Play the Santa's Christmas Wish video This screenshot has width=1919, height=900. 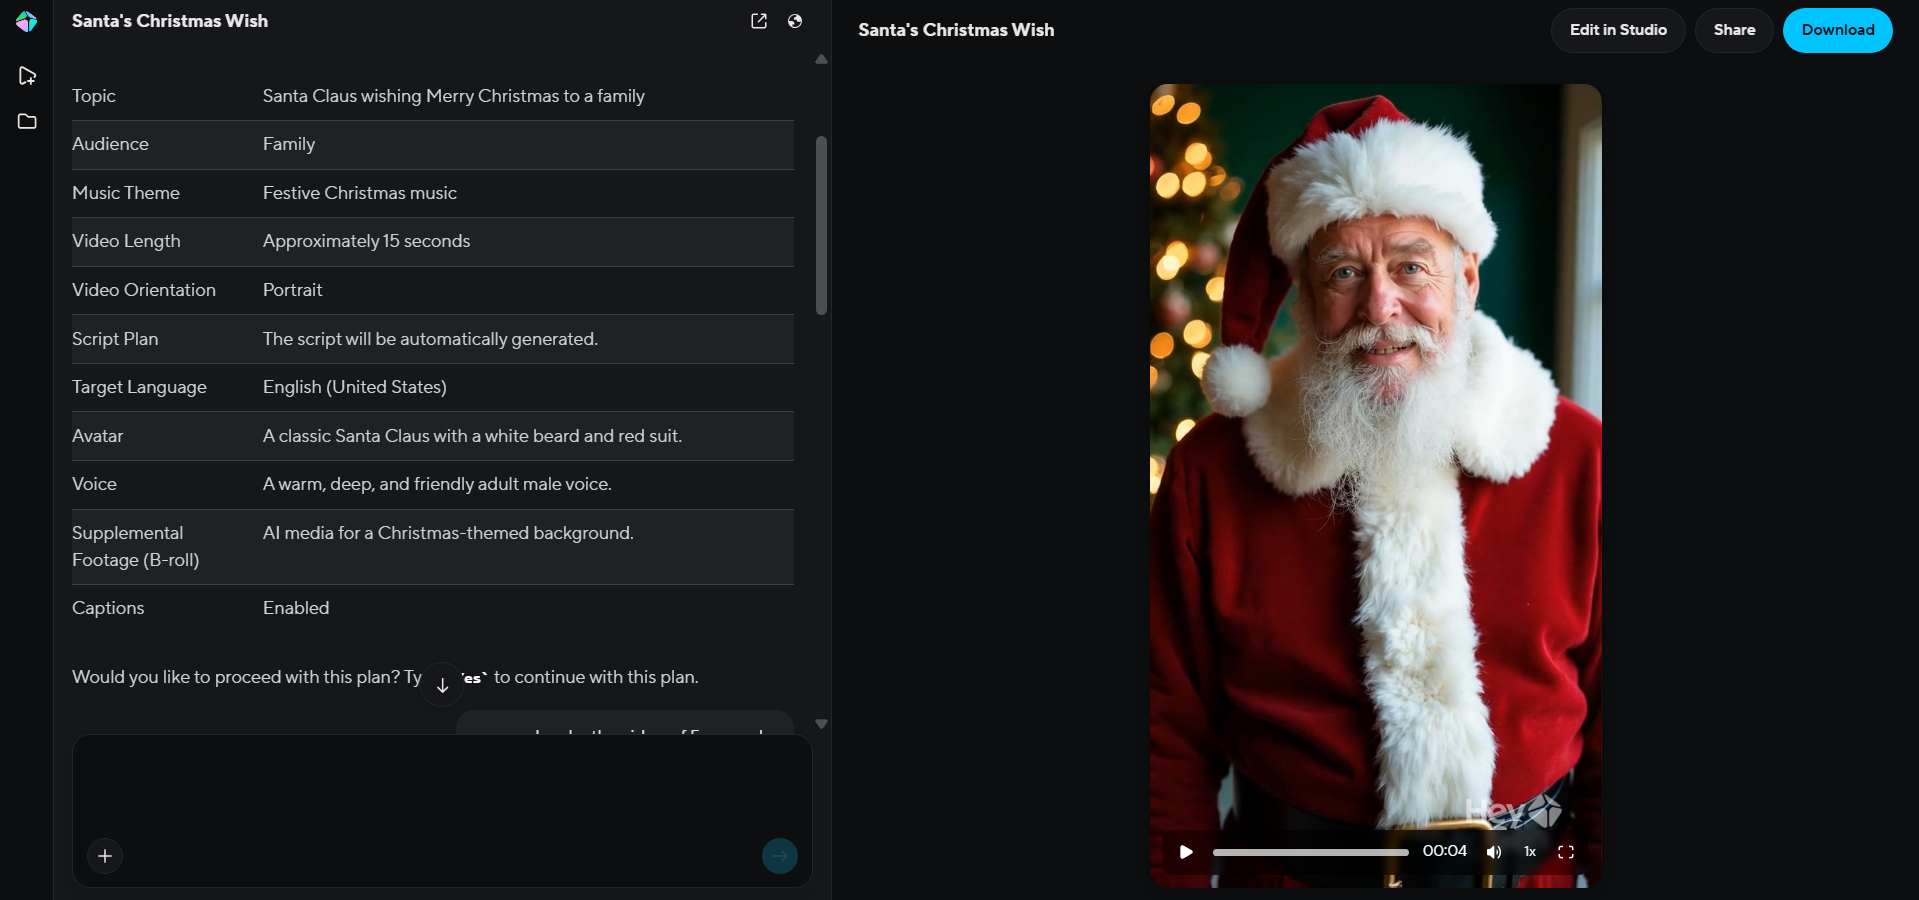point(1185,852)
